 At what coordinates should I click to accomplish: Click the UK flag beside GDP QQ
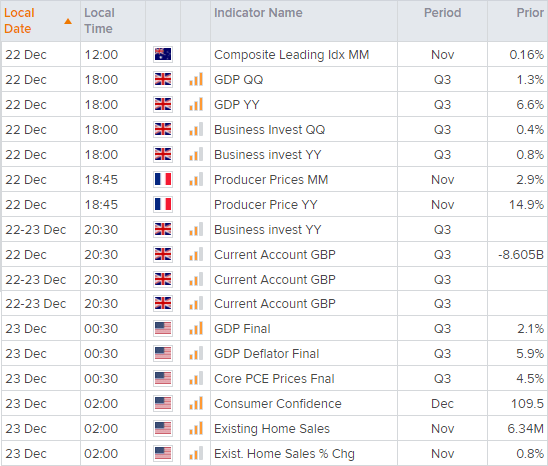(x=163, y=79)
